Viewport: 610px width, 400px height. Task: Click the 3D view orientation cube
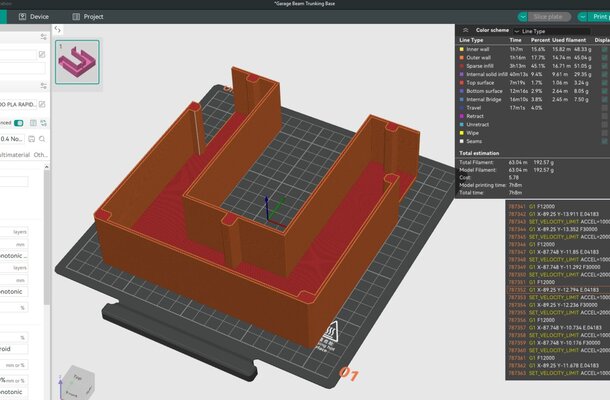point(78,382)
